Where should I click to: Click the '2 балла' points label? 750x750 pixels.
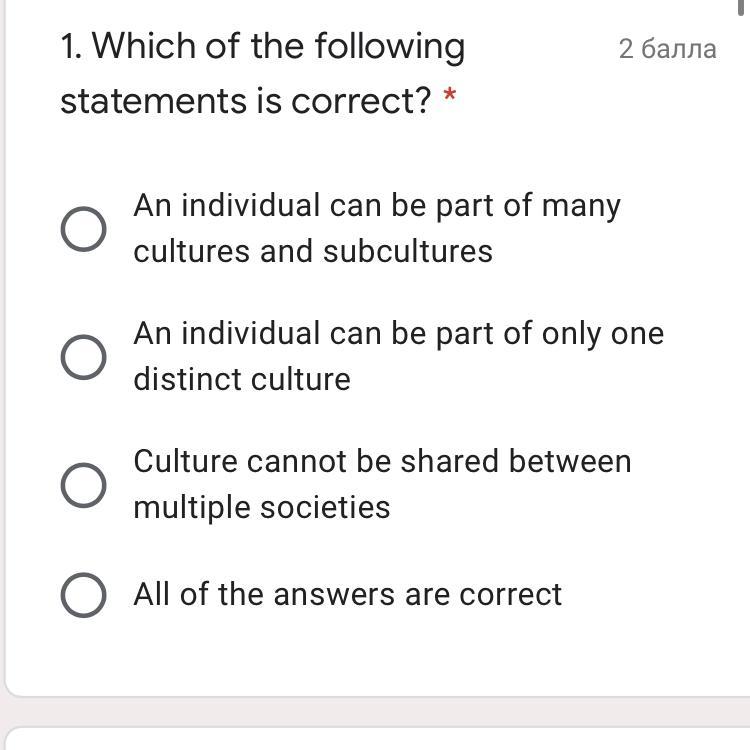667,49
